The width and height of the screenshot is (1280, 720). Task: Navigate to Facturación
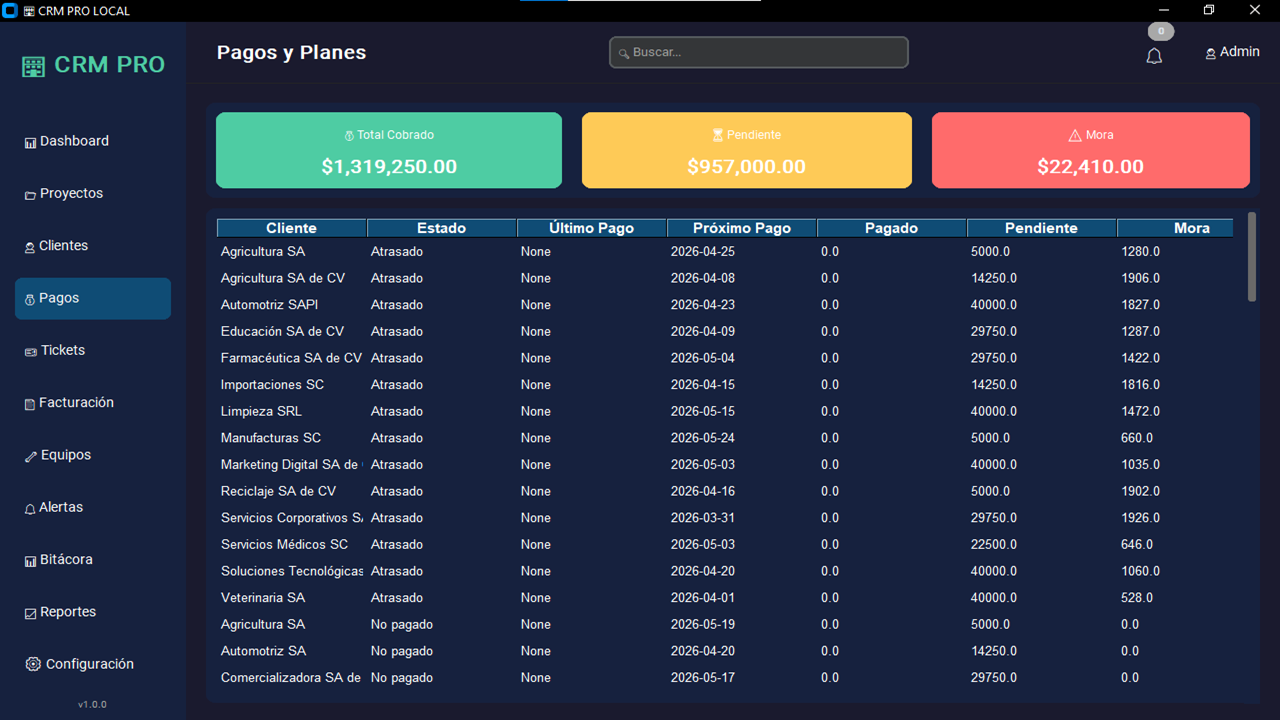click(x=76, y=402)
